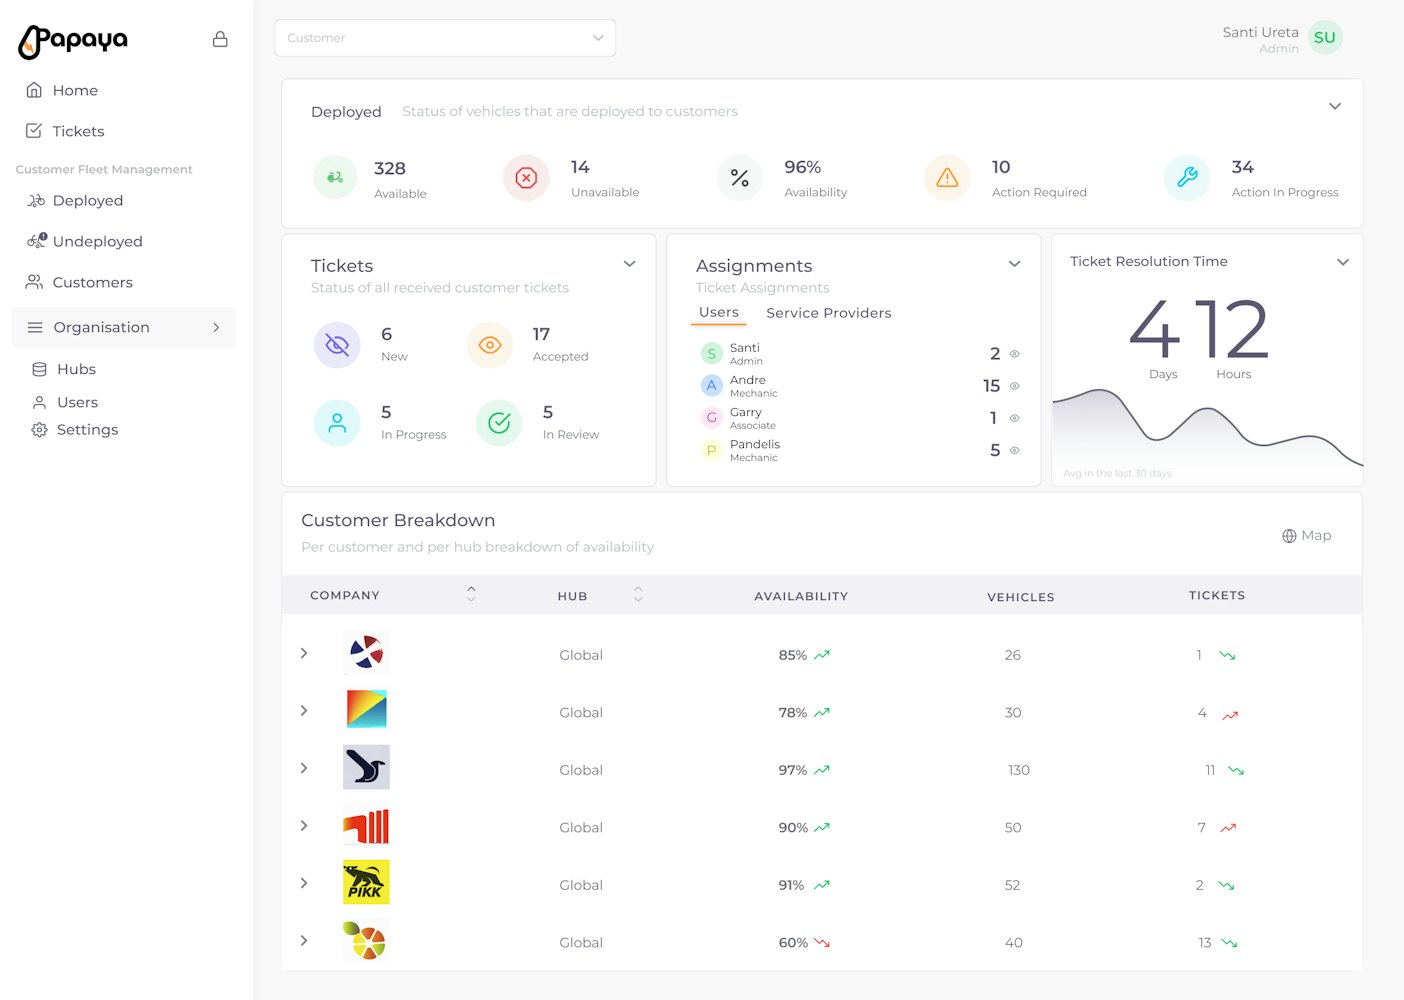Click the 13 tickets value

(x=1205, y=943)
